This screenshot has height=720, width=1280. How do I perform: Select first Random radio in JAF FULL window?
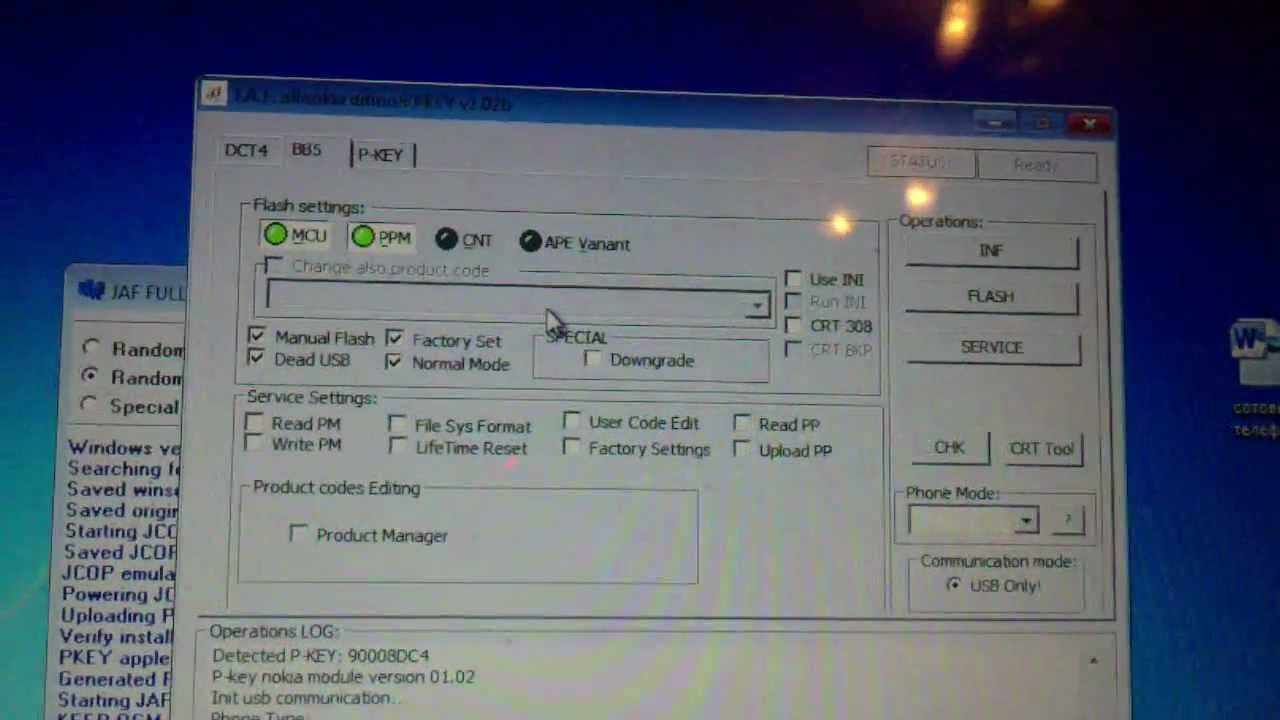(91, 347)
